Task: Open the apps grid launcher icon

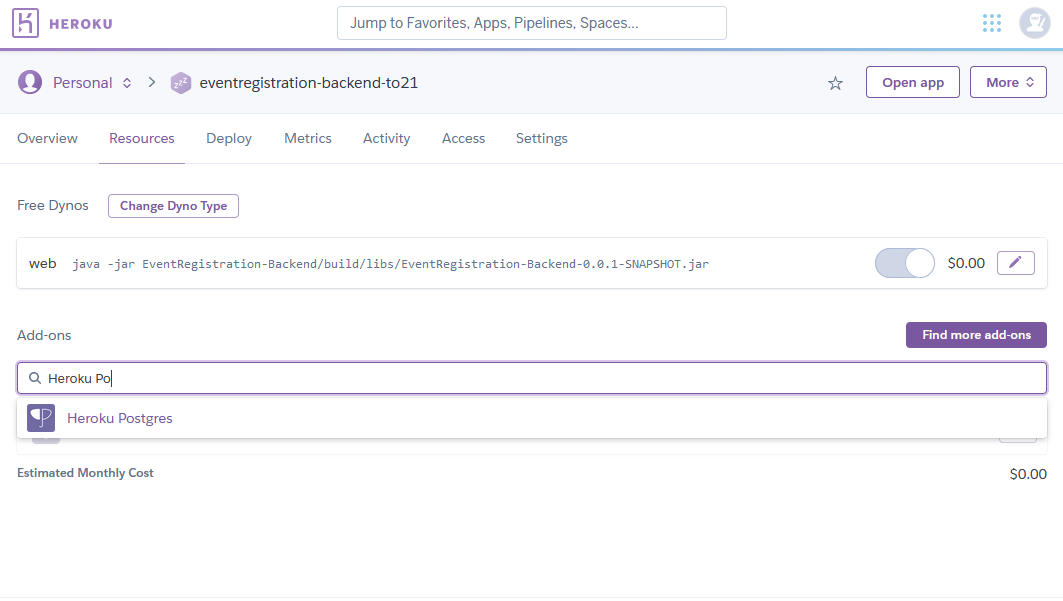Action: [991, 23]
